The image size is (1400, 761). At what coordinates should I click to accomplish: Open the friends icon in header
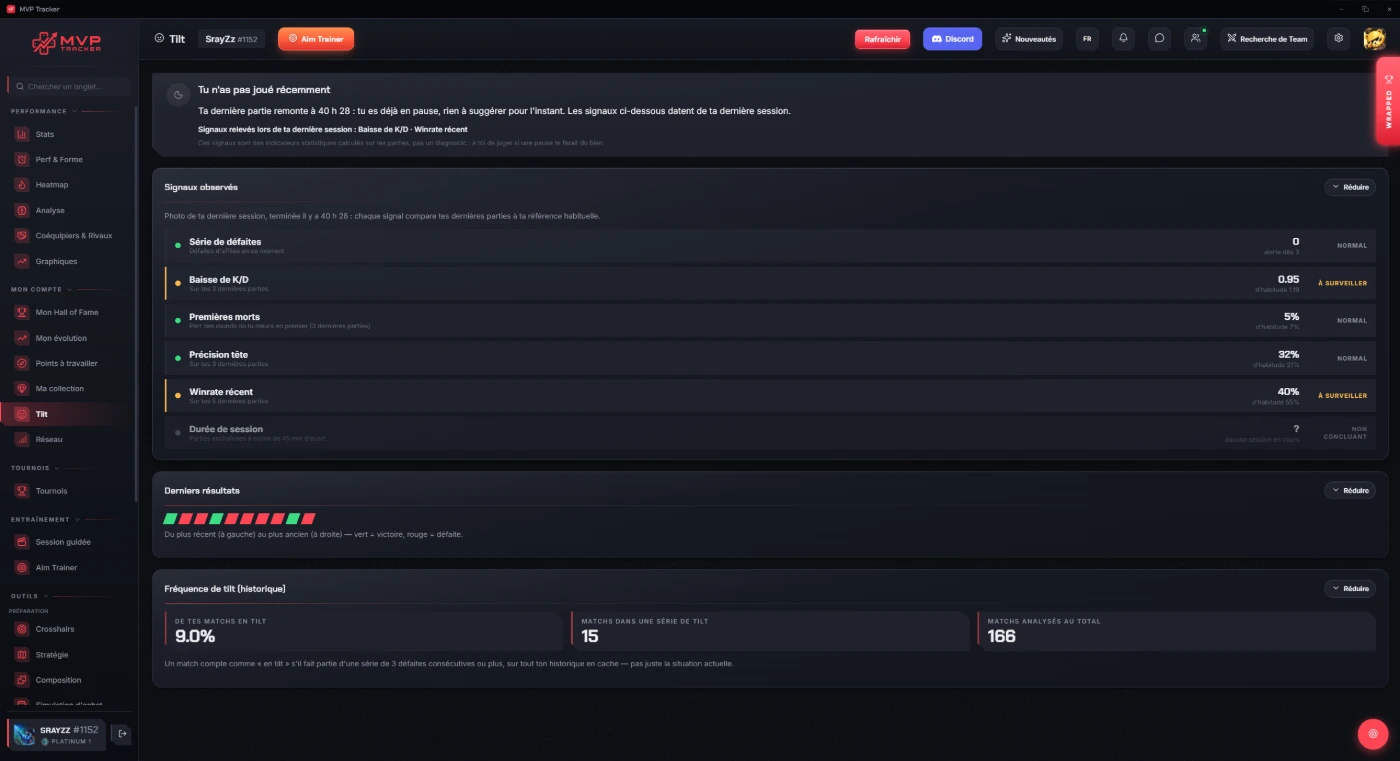[1195, 39]
